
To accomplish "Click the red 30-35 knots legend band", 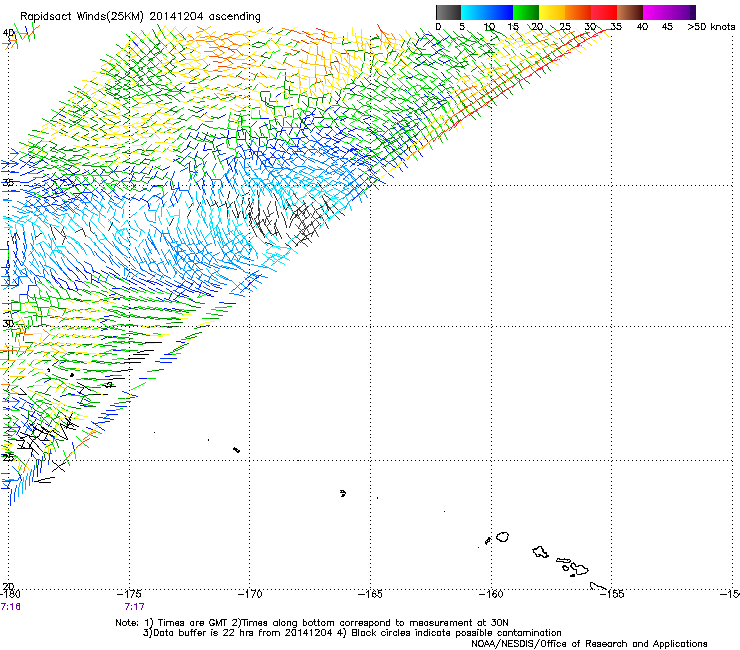I will 604,12.
